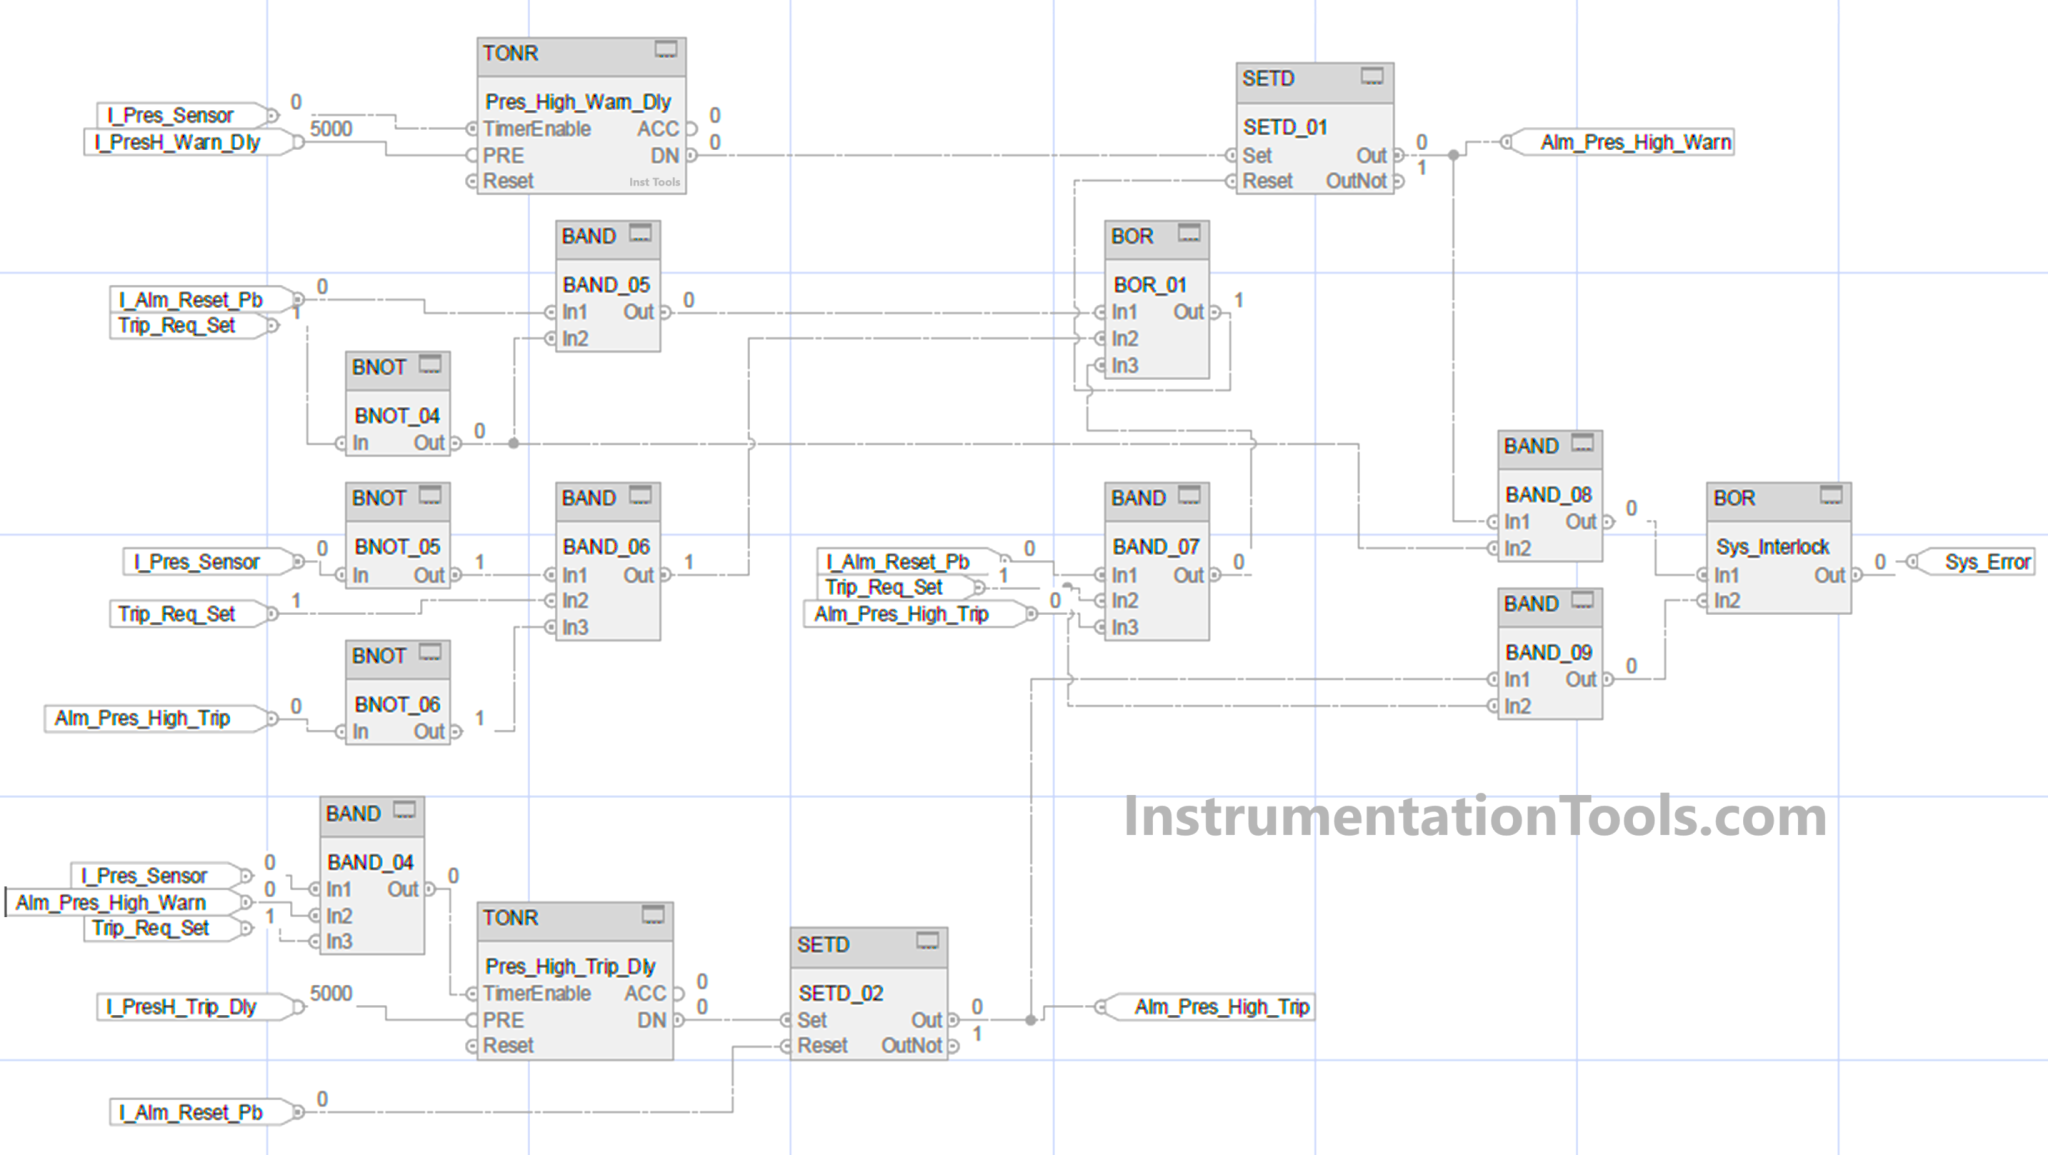Select Trip_Req_Set input feeding BAND_04
Viewport: 2048px width, 1155px height.
point(168,928)
